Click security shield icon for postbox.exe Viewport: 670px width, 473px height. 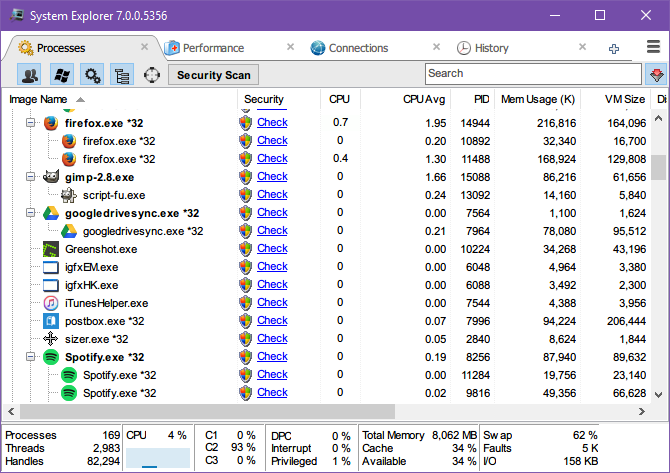[x=246, y=321]
